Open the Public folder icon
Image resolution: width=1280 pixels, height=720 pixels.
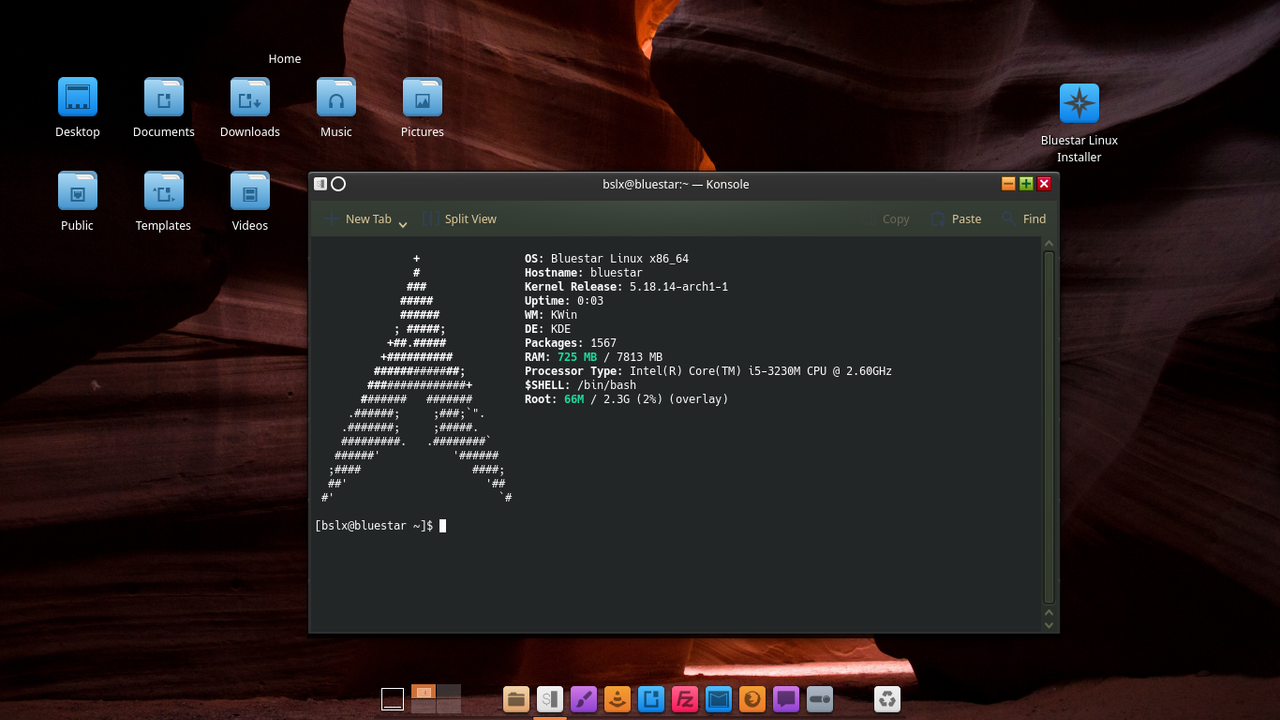(x=77, y=191)
